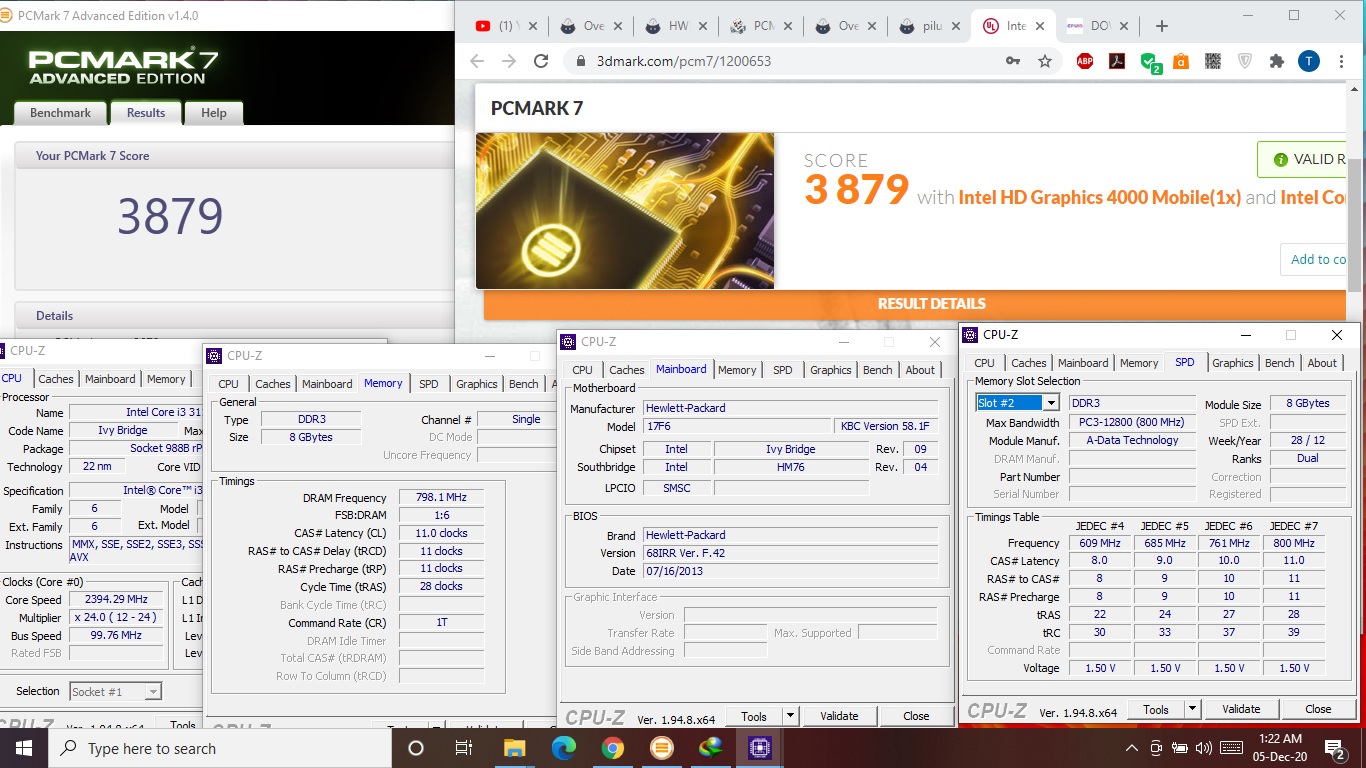Click the browser forward arrow
The image size is (1366, 768).
[509, 61]
